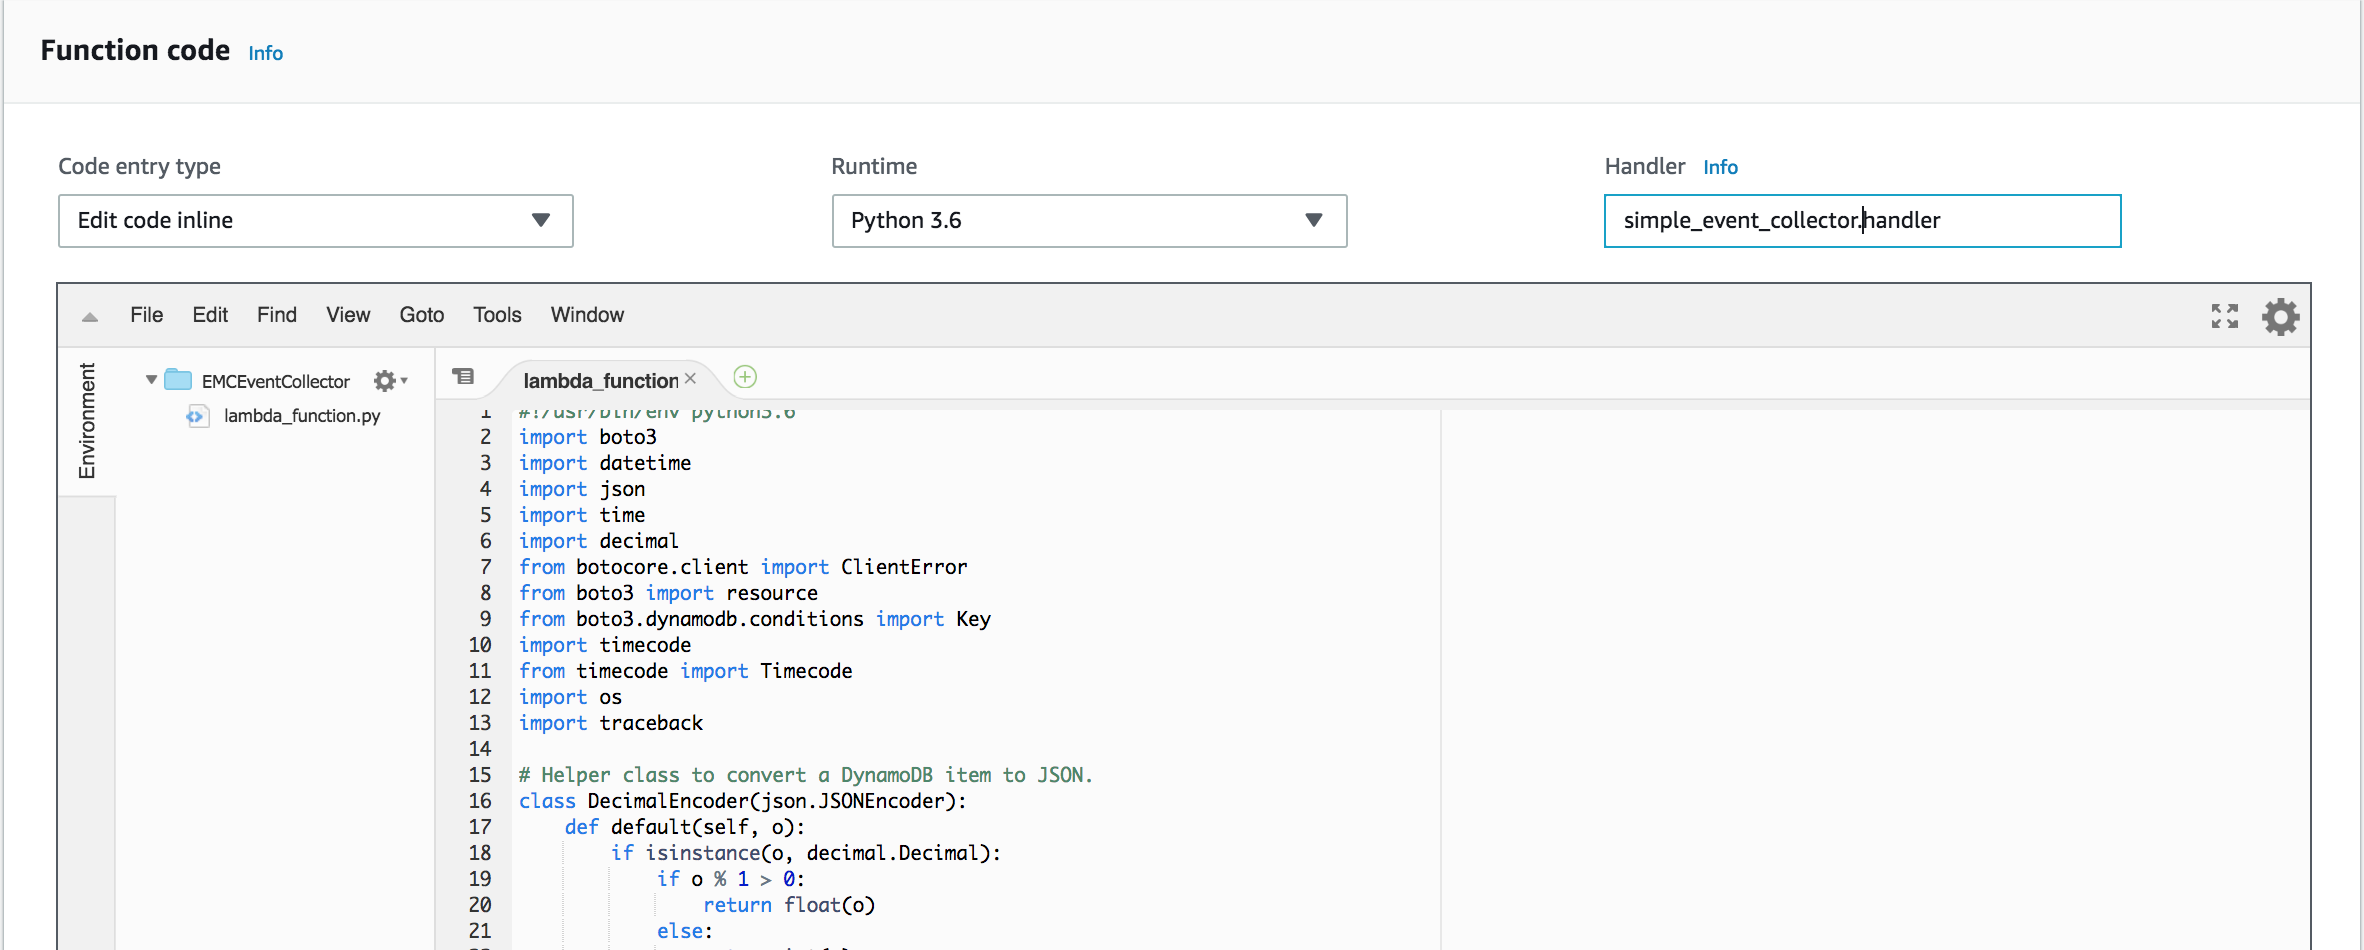The width and height of the screenshot is (2364, 950).
Task: Open the File menu
Action: (x=146, y=315)
